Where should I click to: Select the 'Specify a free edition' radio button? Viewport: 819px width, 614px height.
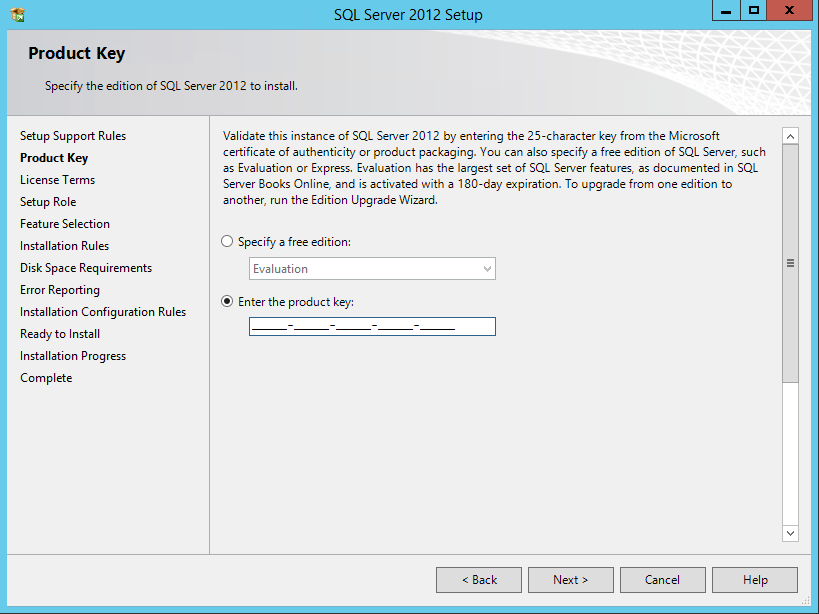pyautogui.click(x=227, y=241)
